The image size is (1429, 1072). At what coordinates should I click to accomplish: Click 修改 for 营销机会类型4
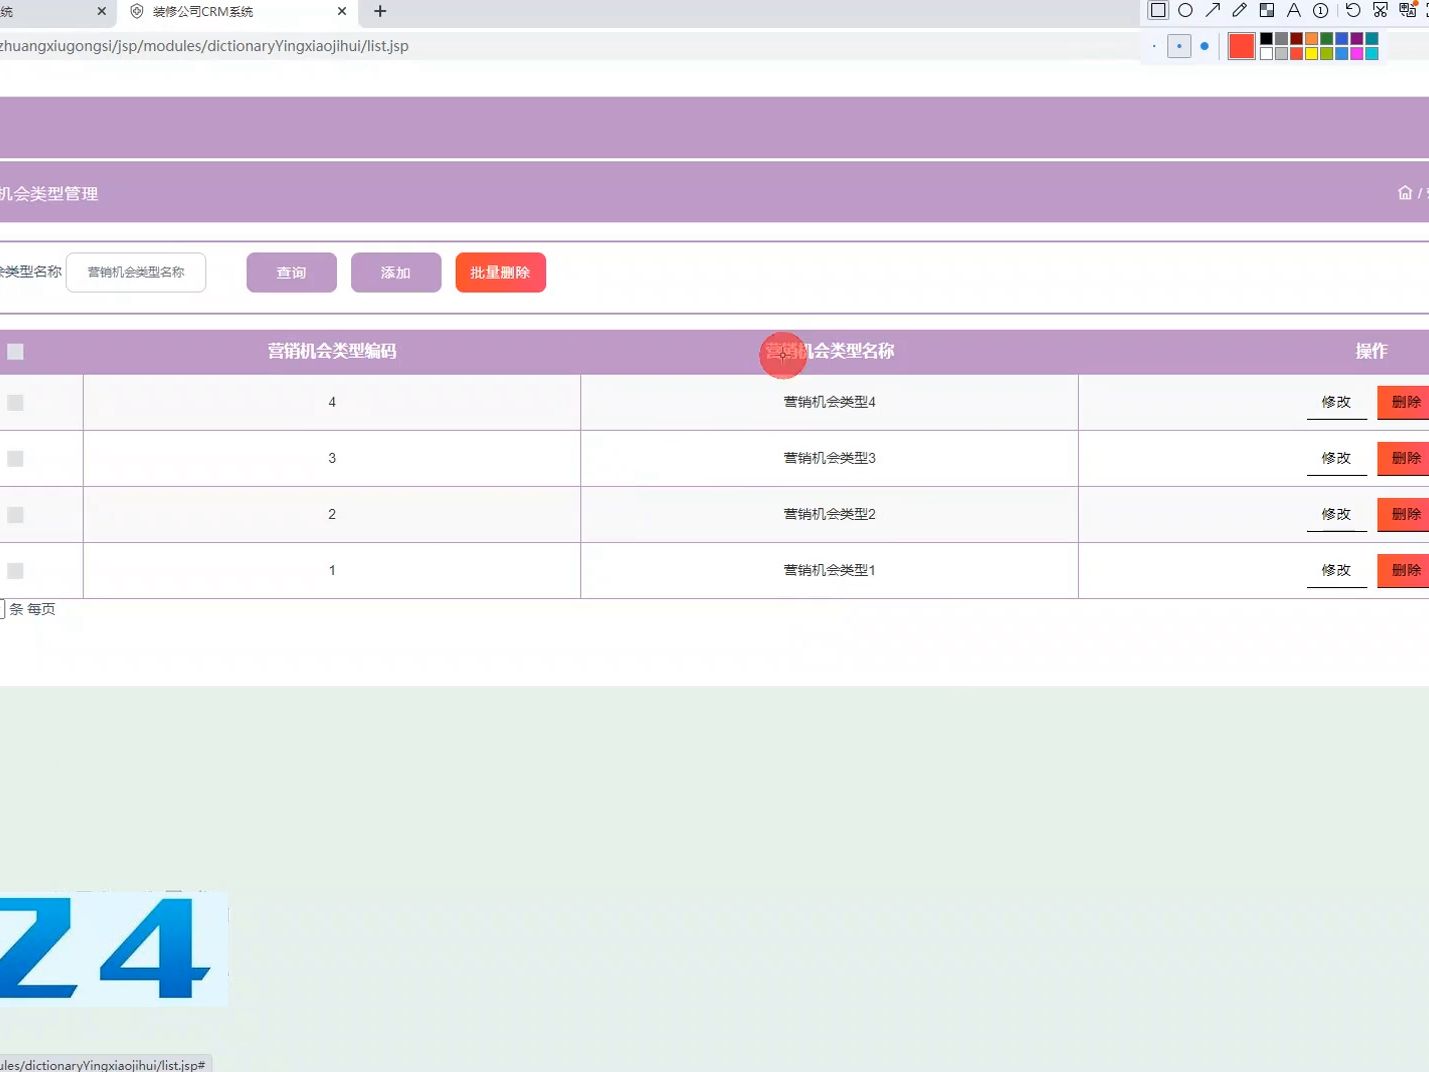point(1336,402)
